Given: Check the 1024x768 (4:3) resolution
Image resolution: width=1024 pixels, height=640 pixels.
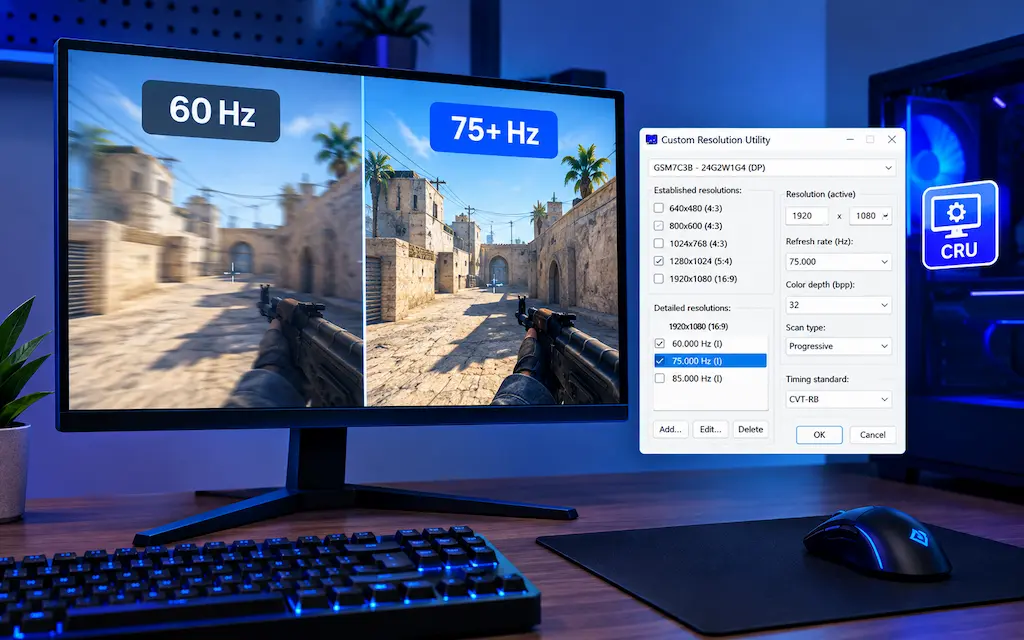Looking at the screenshot, I should 659,244.
